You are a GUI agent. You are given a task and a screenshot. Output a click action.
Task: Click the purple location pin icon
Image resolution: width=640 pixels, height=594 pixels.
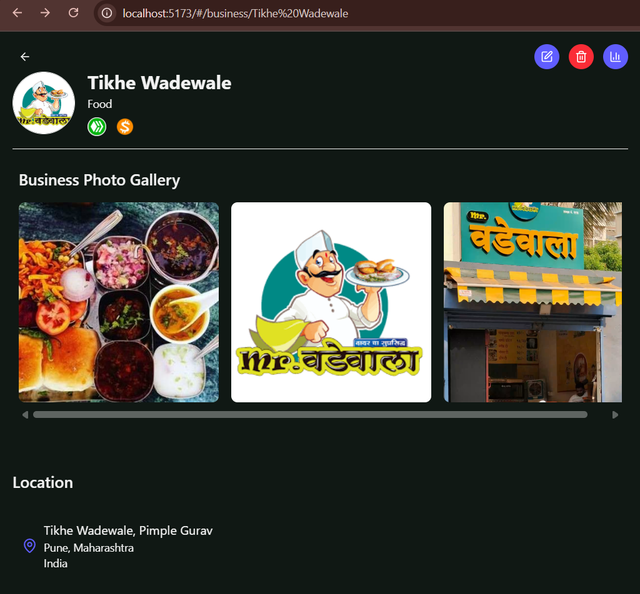(29, 546)
